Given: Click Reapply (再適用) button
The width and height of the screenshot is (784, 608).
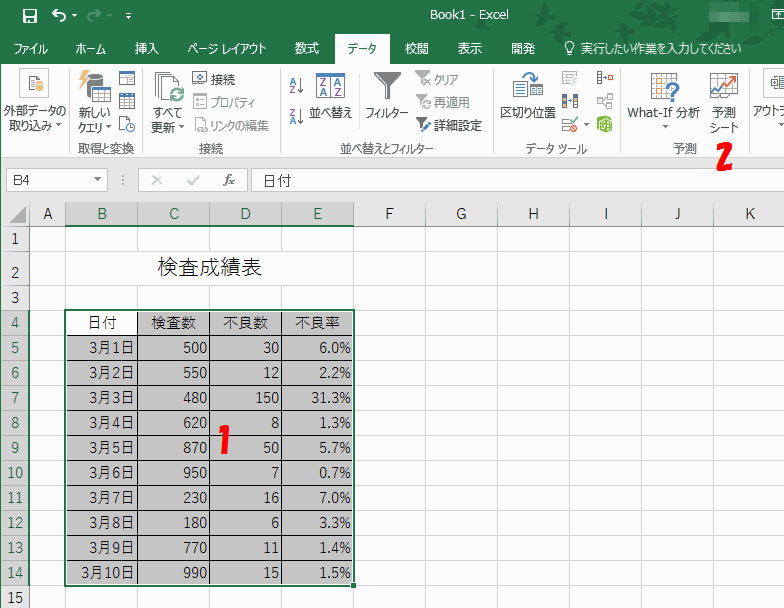Looking at the screenshot, I should click(x=443, y=102).
